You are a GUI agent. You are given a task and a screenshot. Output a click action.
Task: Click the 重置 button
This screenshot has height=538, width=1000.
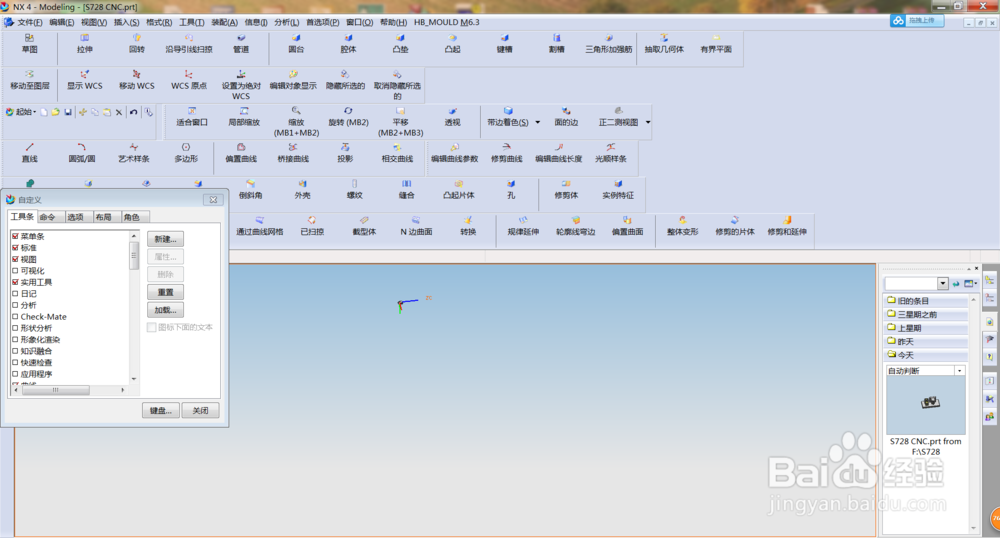click(x=165, y=292)
